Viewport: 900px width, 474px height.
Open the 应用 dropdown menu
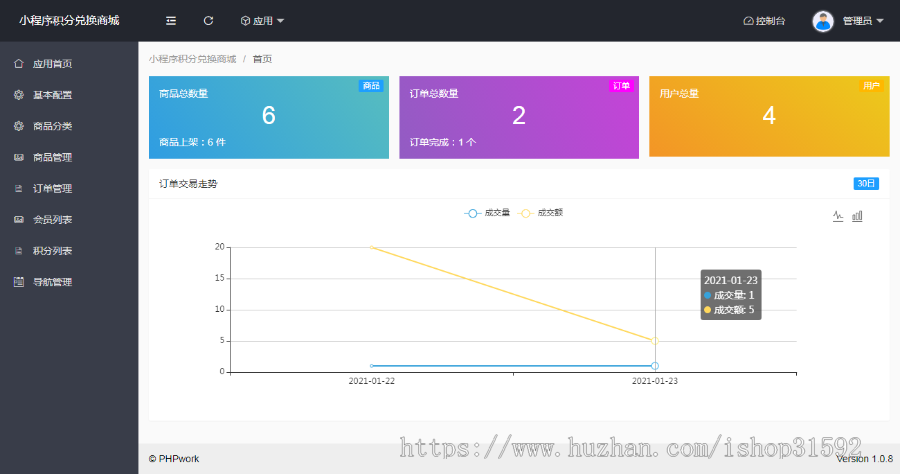tap(262, 21)
